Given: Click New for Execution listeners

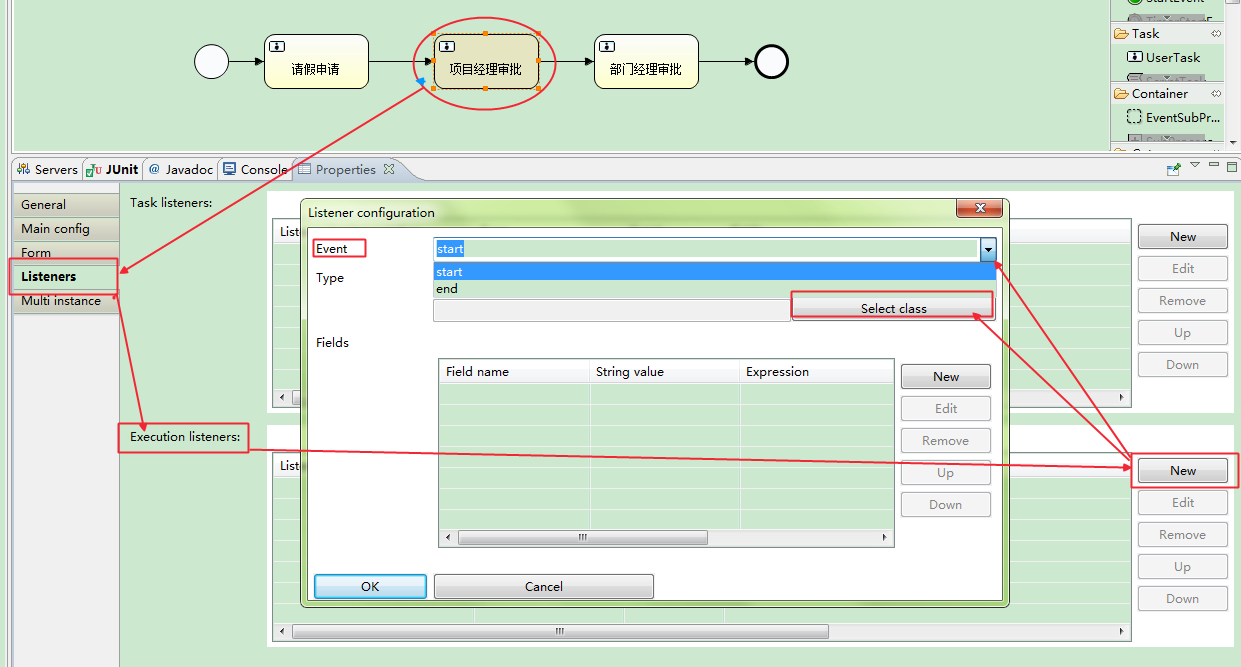Looking at the screenshot, I should point(1183,470).
